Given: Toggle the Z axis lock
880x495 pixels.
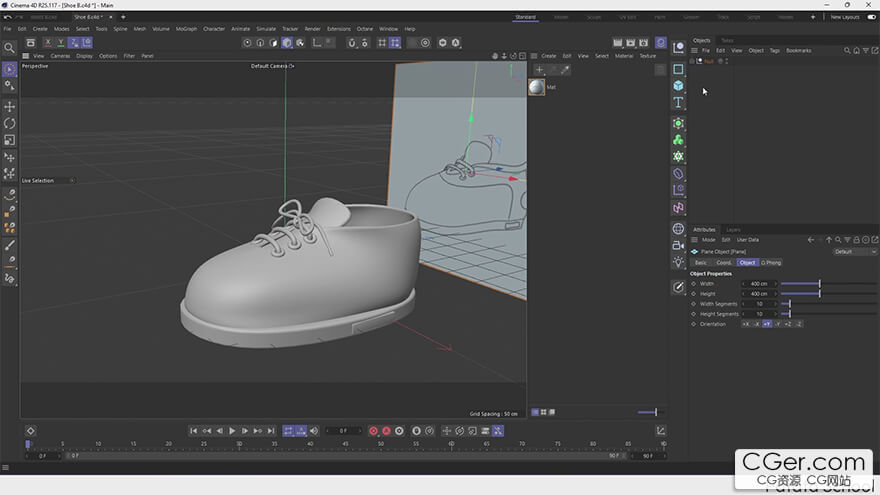Looking at the screenshot, I should (74, 43).
